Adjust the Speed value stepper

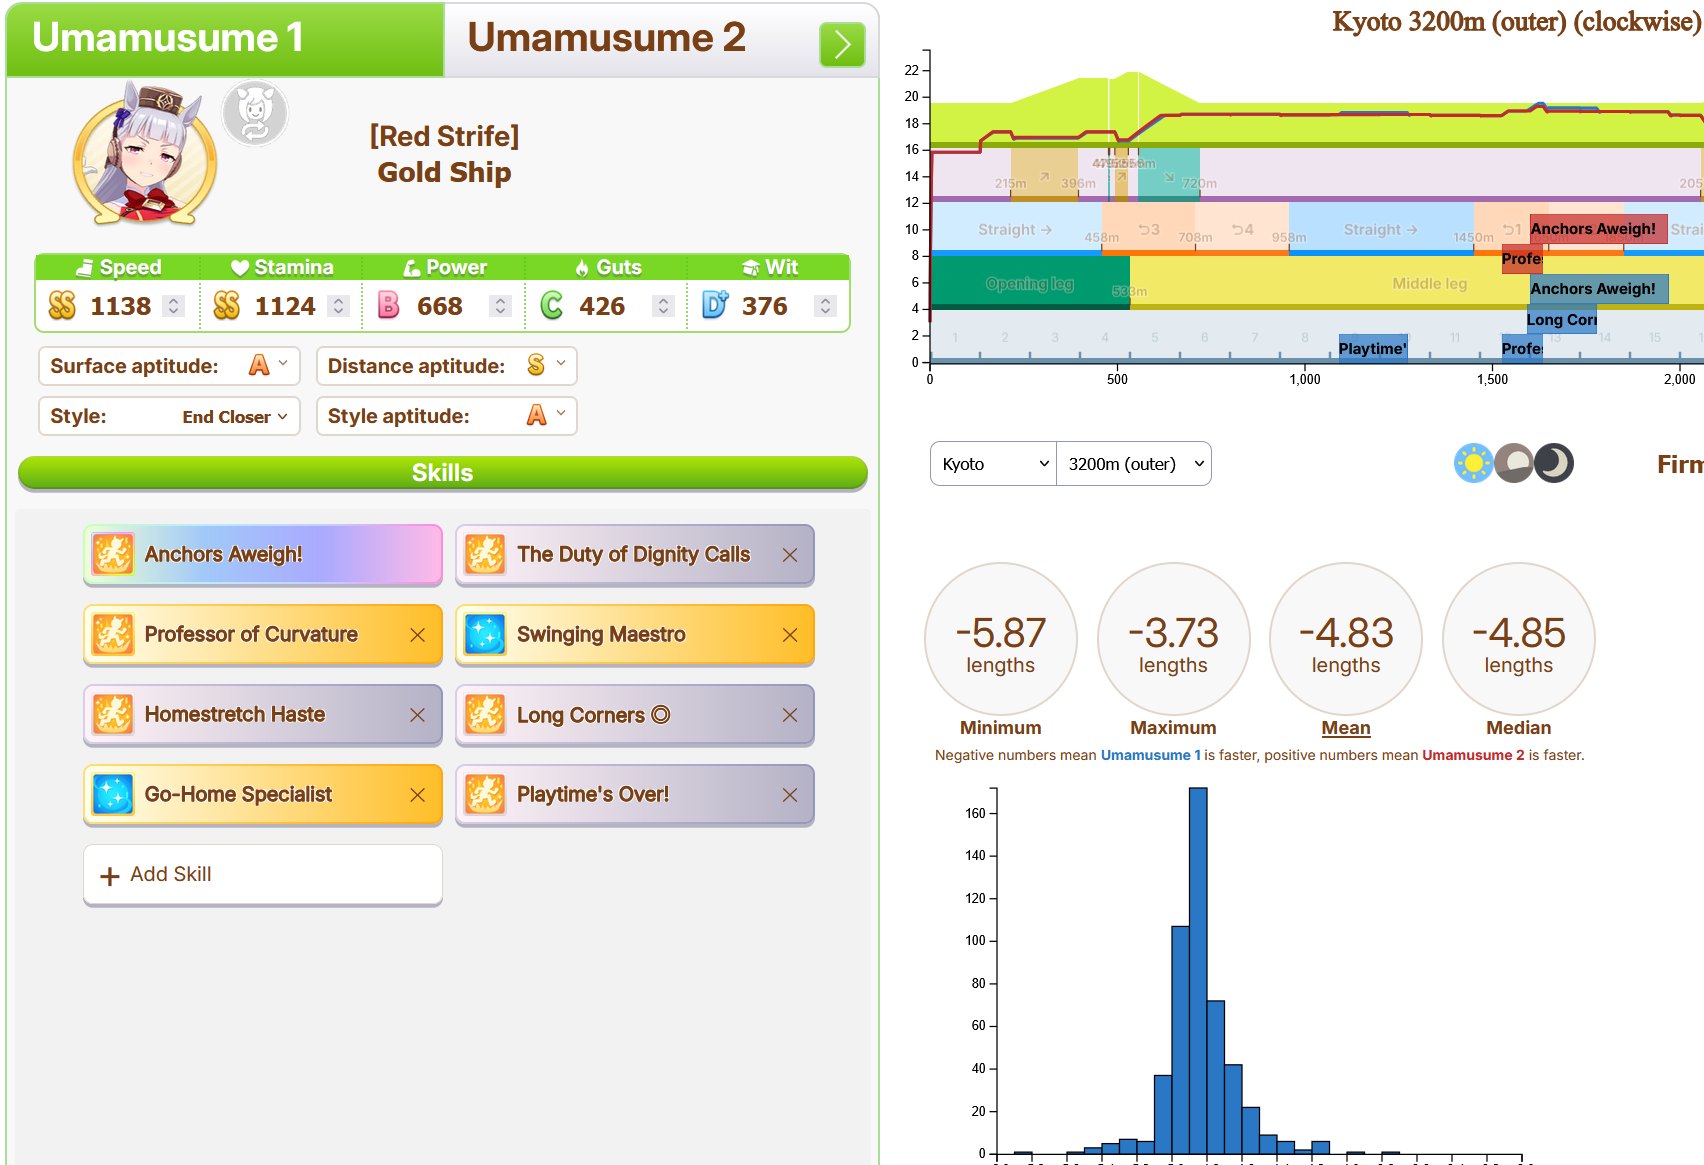click(x=174, y=306)
